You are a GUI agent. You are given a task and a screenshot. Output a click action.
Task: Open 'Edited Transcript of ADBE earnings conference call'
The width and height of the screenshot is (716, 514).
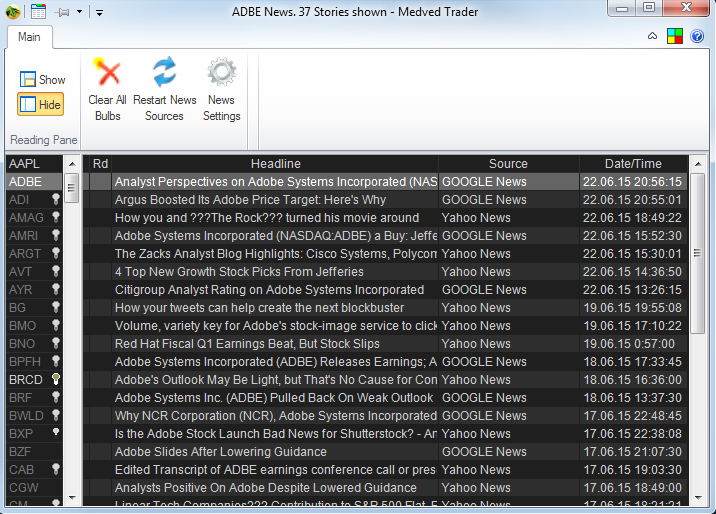pos(275,470)
